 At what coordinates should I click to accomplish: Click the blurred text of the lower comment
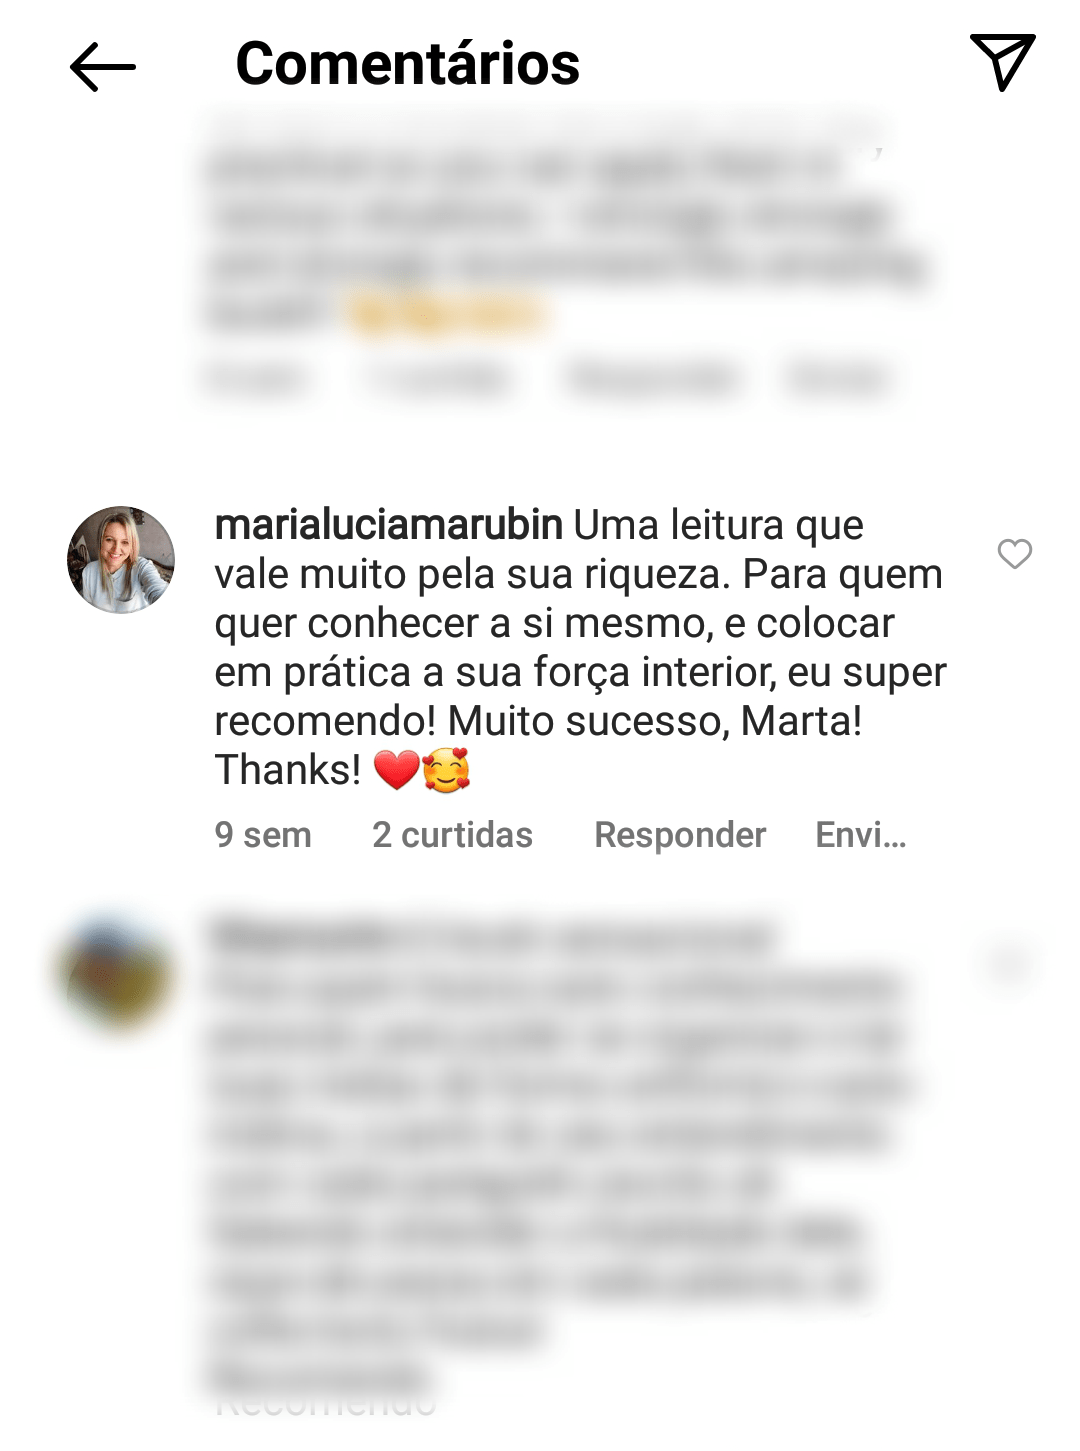[x=560, y=1160]
